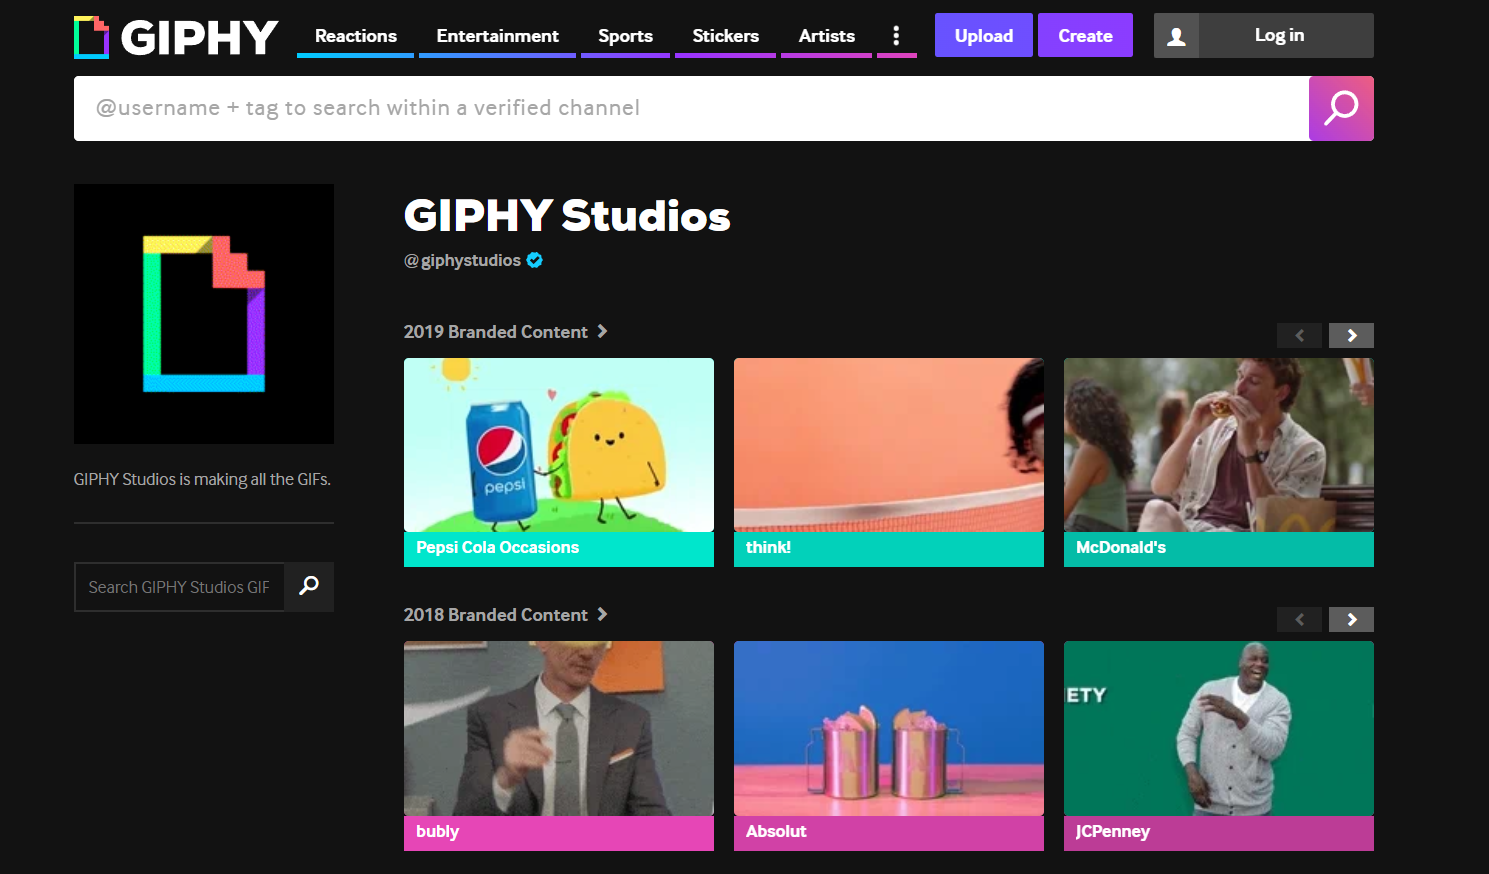The height and width of the screenshot is (874, 1489).
Task: Click the verified badge next to @giphystudios
Action: [535, 260]
